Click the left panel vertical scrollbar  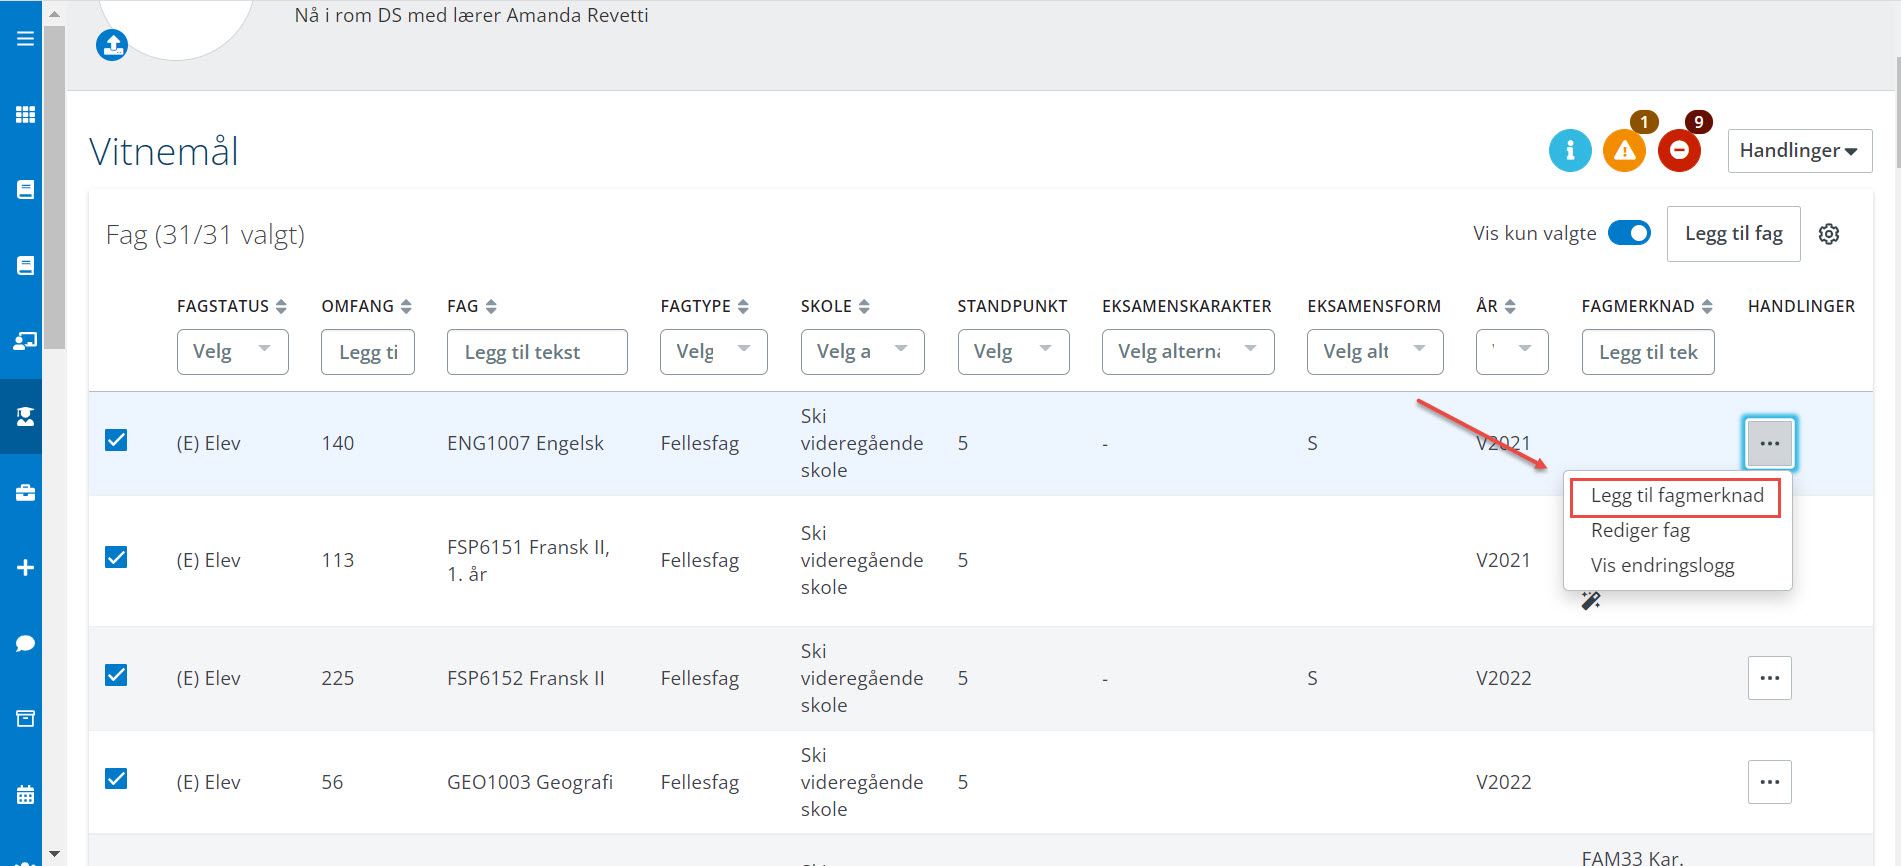coord(55,190)
